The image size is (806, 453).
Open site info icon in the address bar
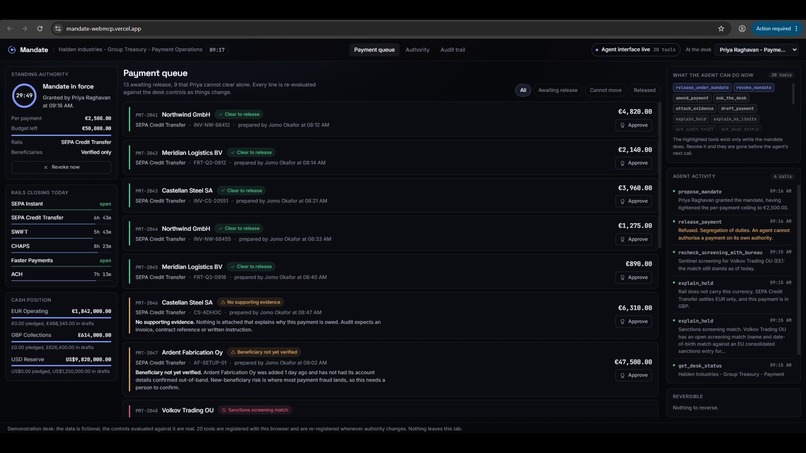[x=58, y=29]
